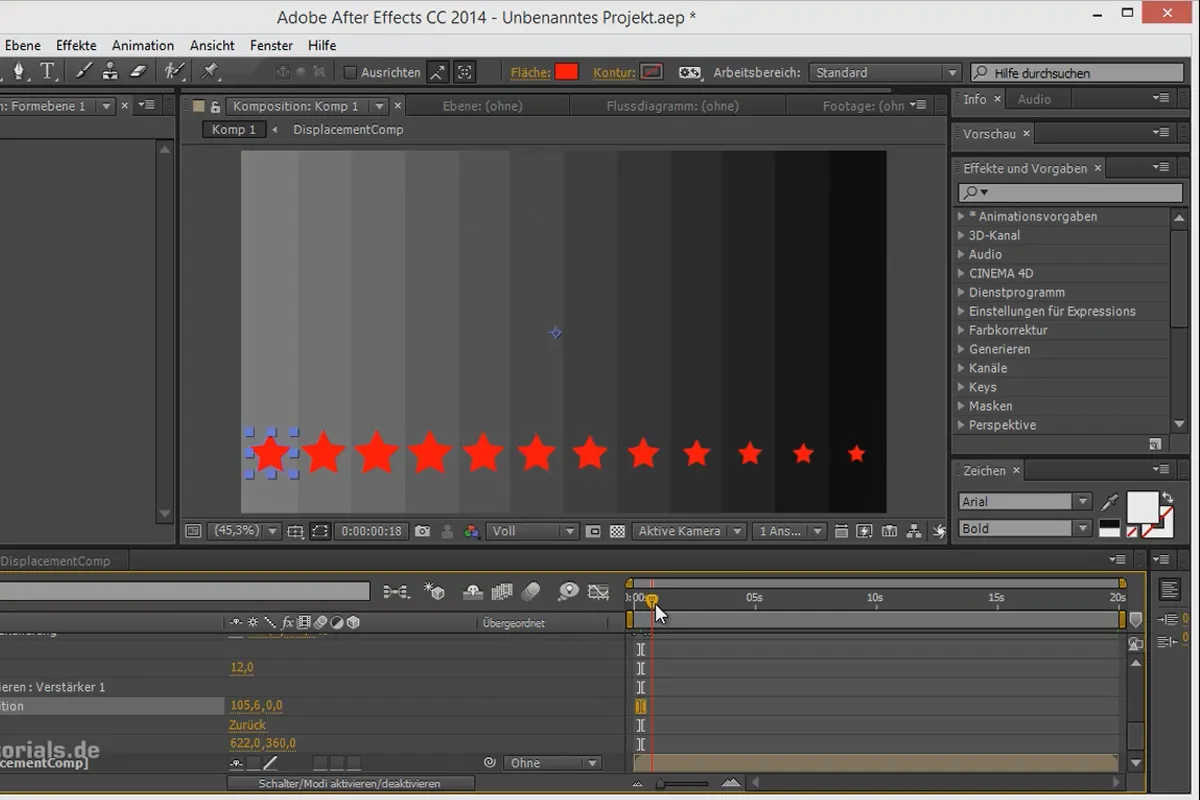Open the Animation menu
The width and height of the screenshot is (1200, 800).
pos(143,45)
